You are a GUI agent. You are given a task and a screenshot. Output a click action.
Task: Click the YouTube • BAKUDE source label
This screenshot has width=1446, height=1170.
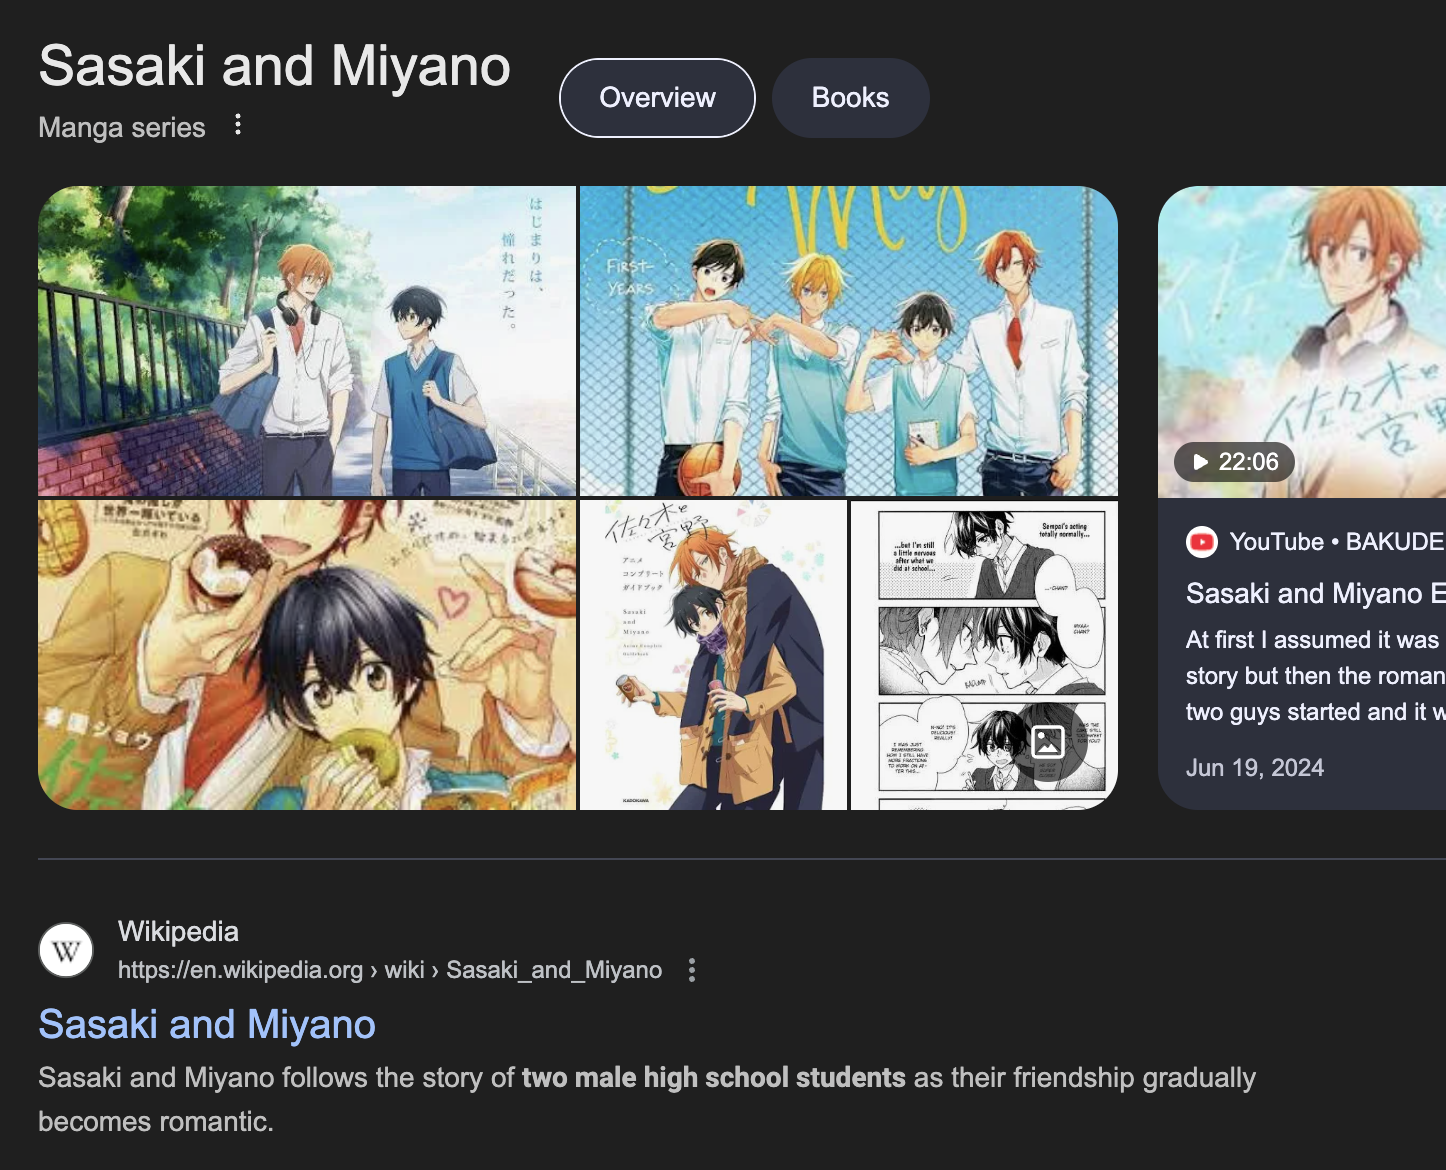click(1336, 542)
